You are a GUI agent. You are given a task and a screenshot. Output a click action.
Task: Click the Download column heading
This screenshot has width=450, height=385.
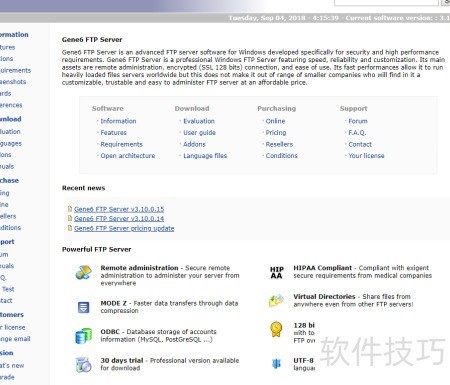[192, 108]
